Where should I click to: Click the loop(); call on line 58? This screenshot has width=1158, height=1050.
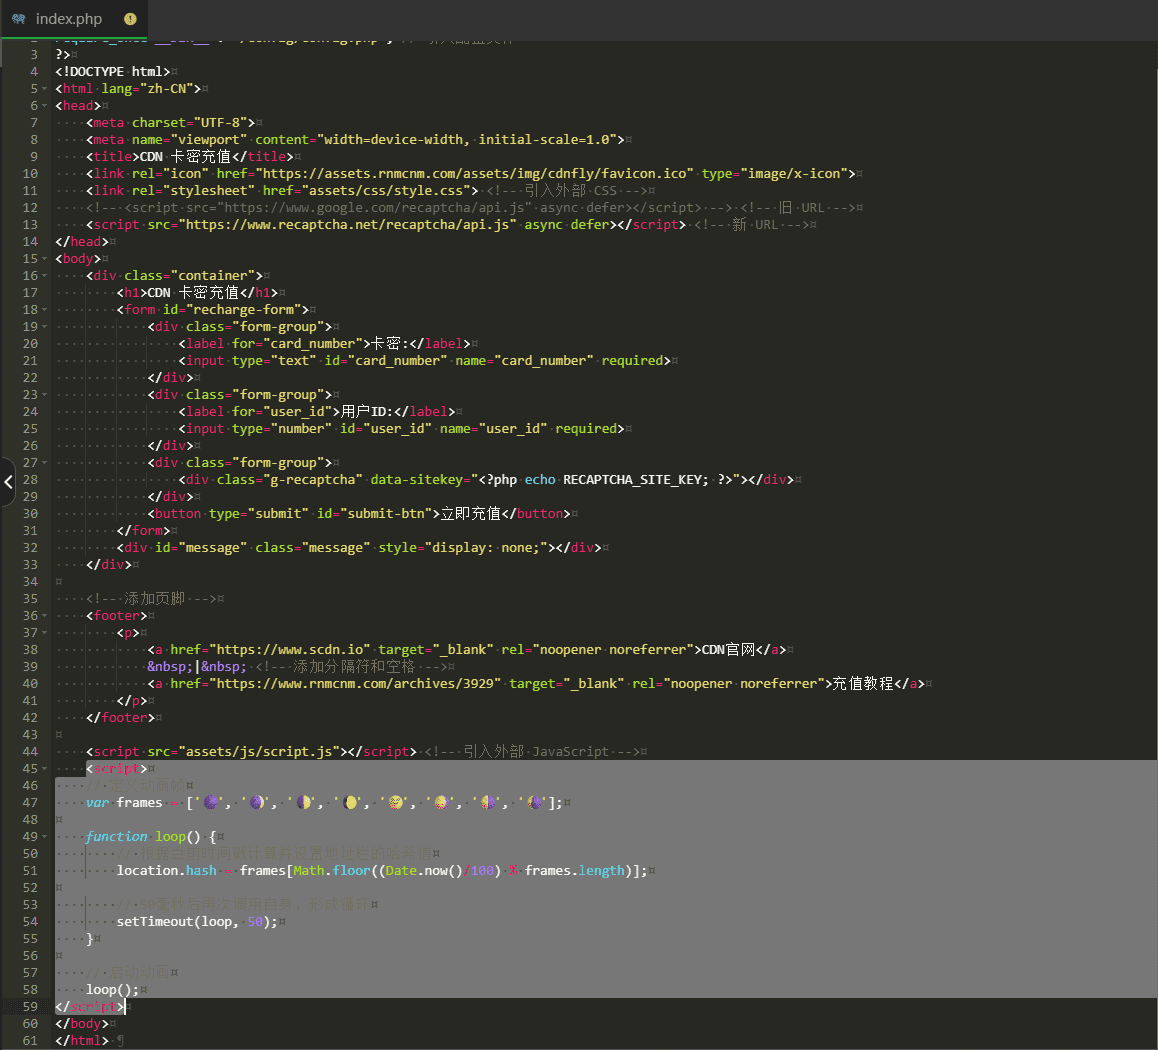coord(112,989)
